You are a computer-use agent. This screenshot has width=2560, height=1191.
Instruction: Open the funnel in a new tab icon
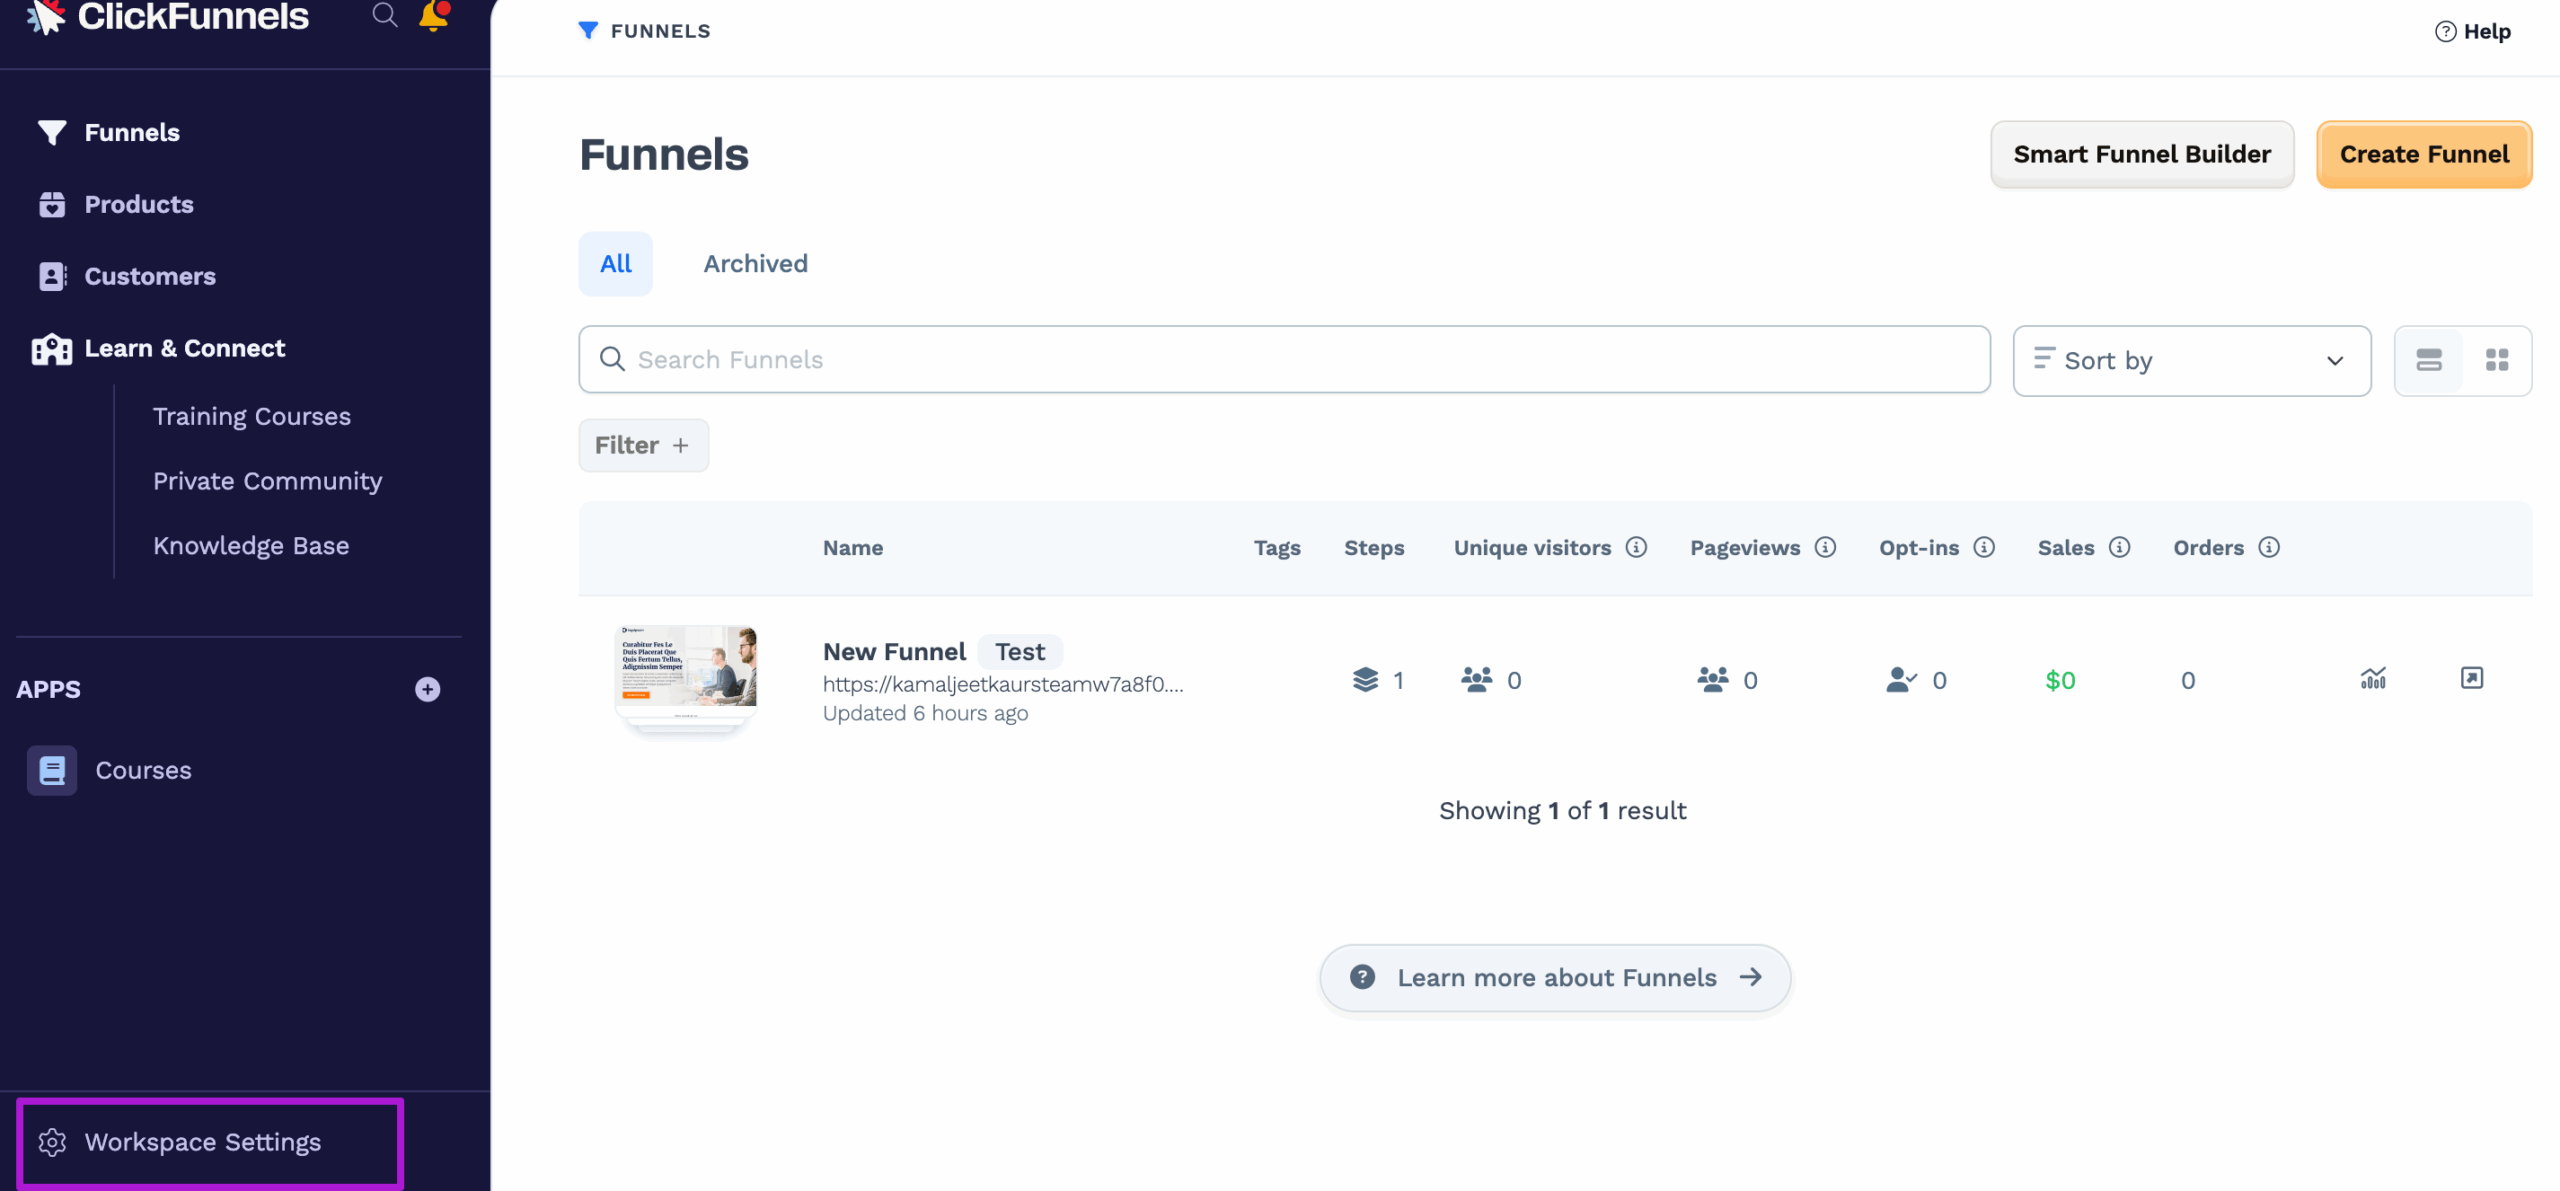(x=2472, y=678)
